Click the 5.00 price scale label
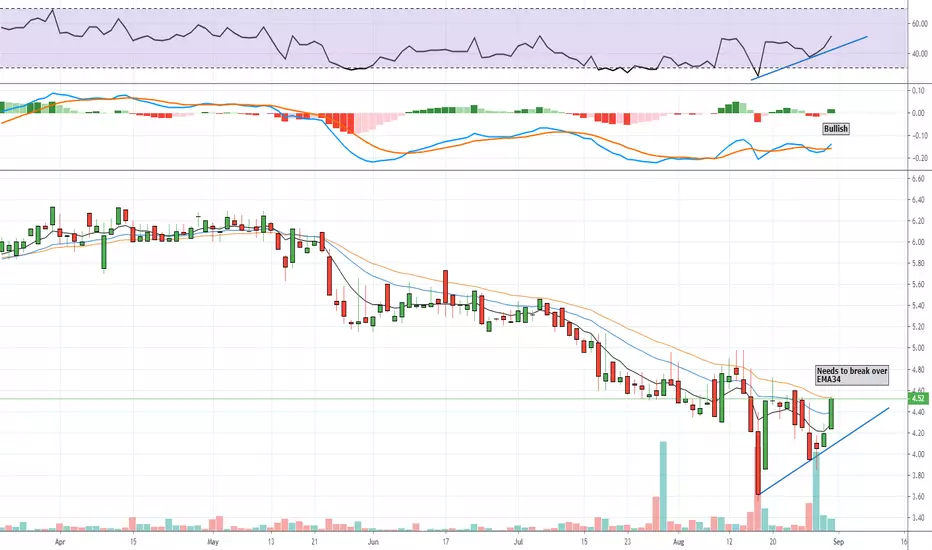Screen dimensions: 932x550 tap(918, 348)
